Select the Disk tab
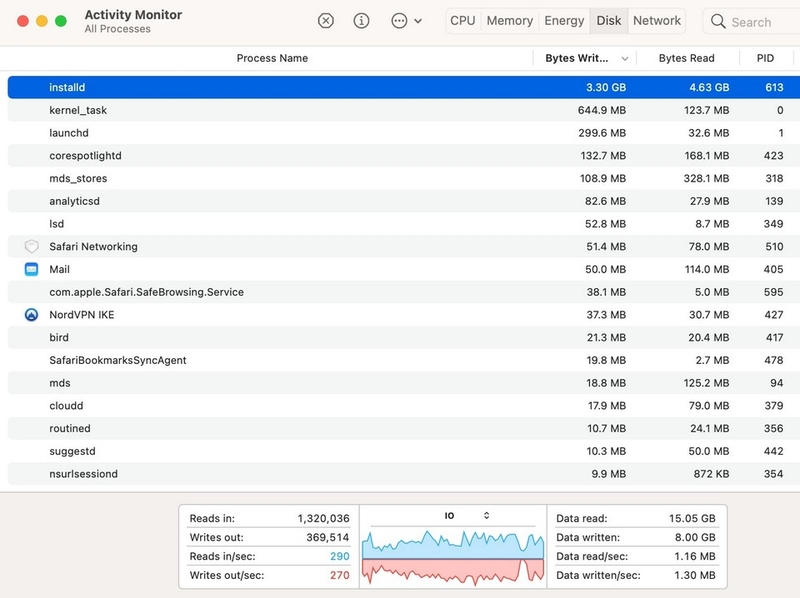 (x=609, y=21)
